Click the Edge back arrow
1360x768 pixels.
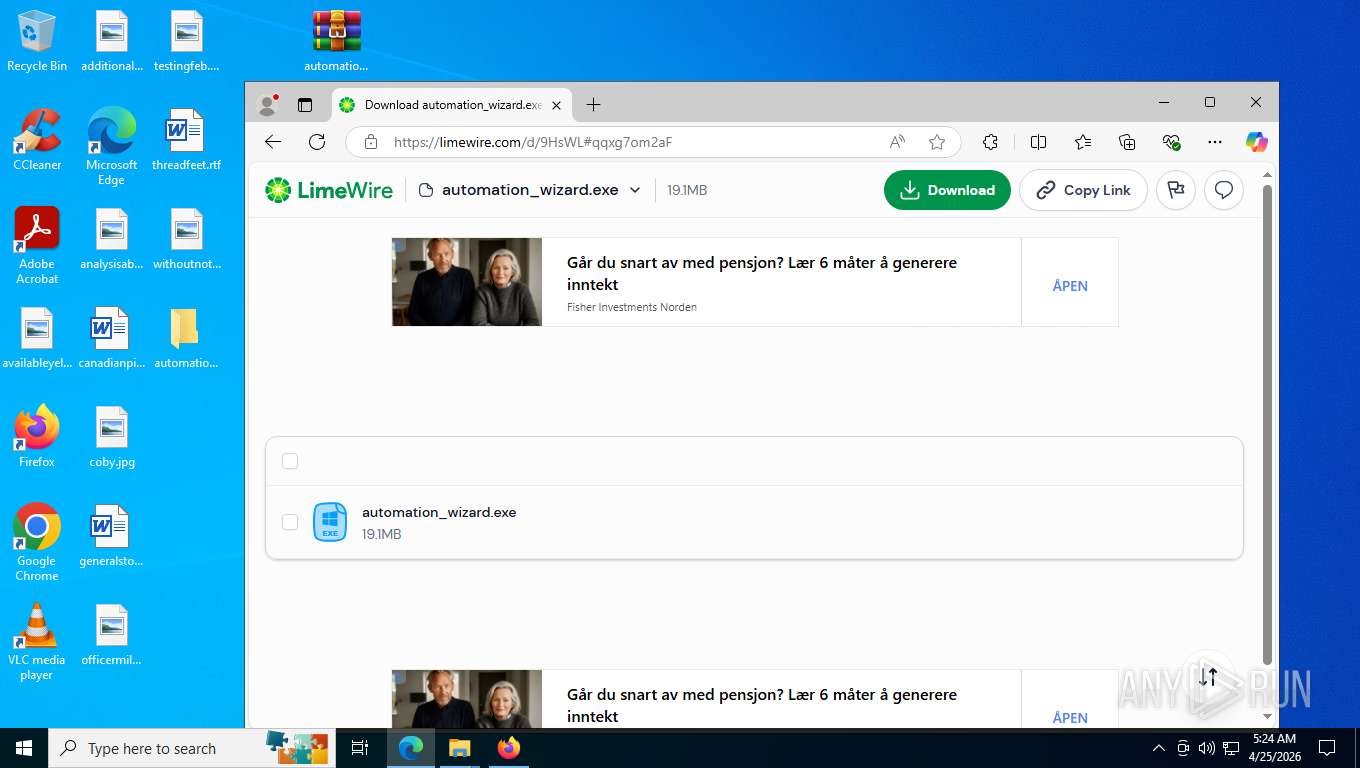tap(273, 142)
